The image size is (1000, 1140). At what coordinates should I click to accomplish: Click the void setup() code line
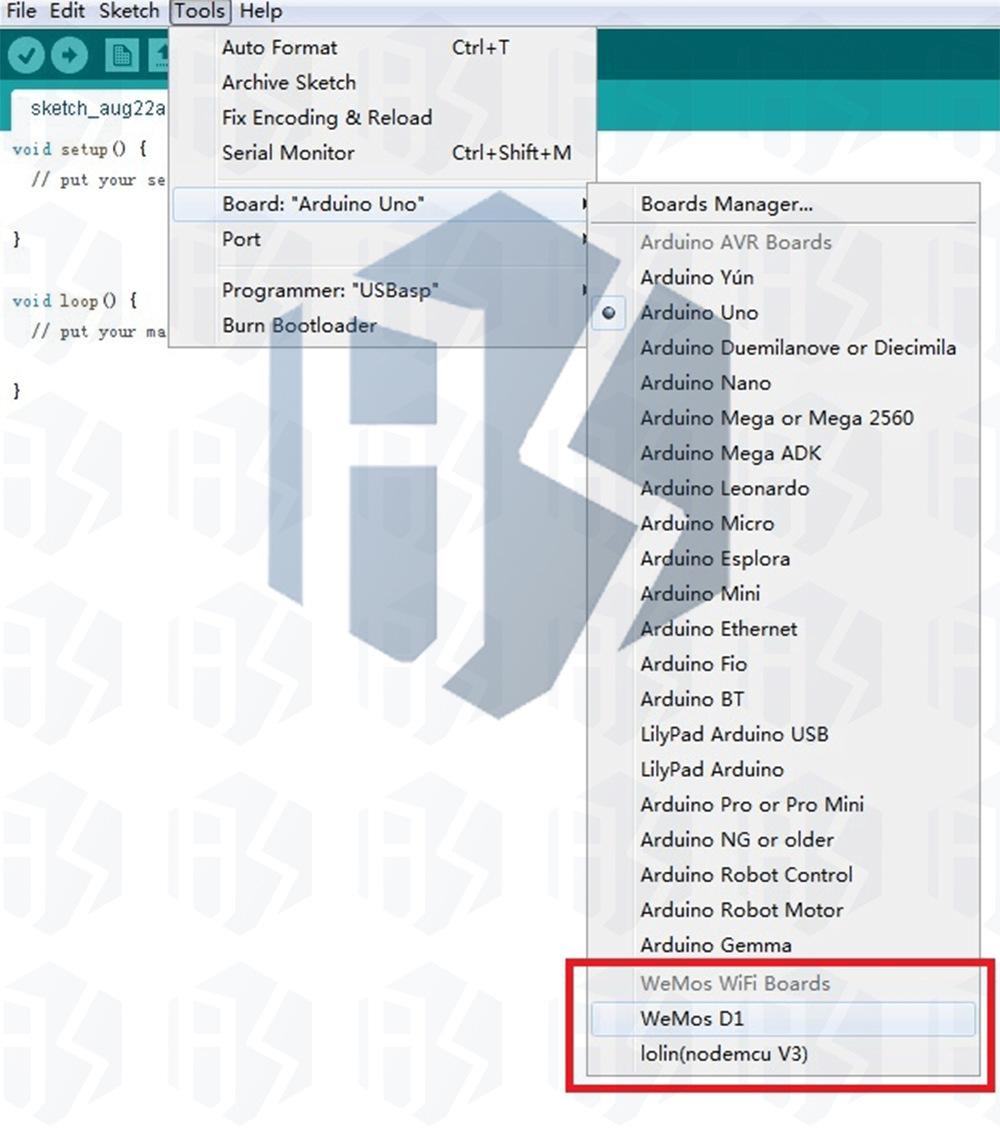[80, 149]
